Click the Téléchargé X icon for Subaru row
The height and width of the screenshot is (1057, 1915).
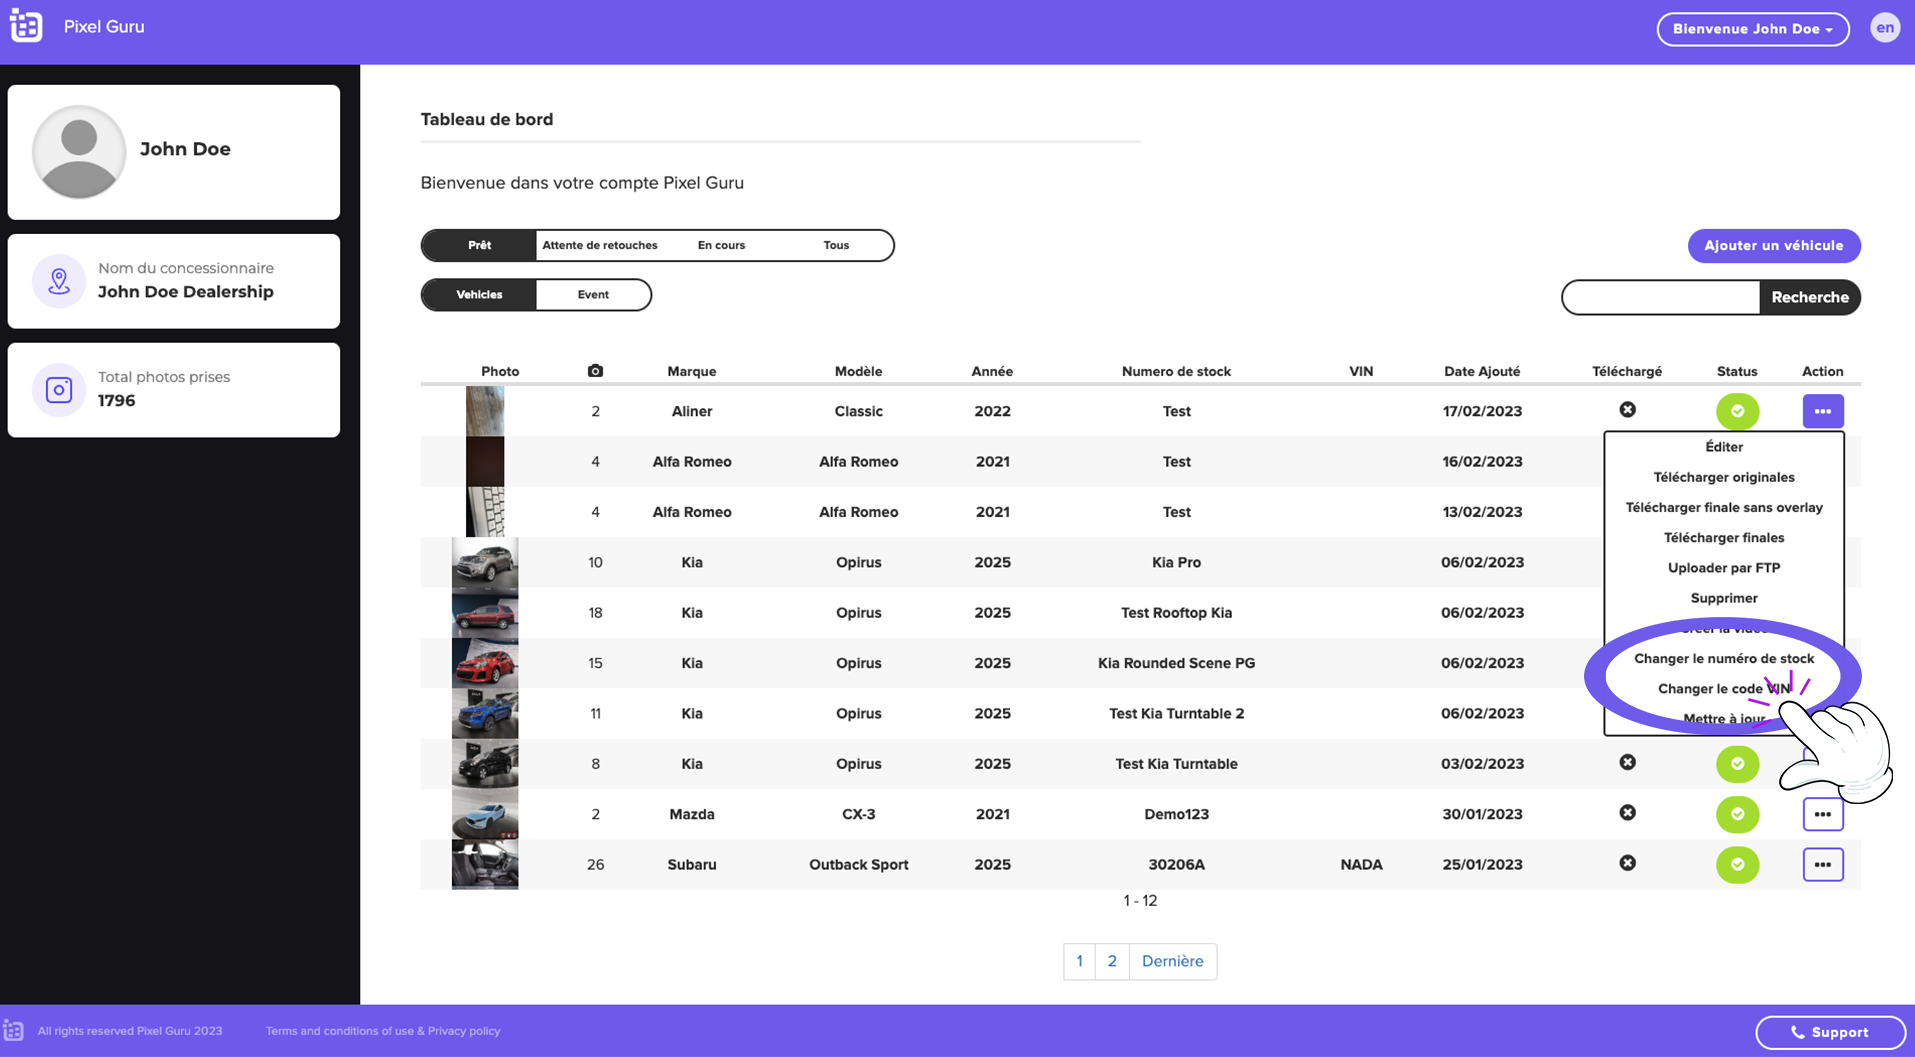pyautogui.click(x=1627, y=863)
